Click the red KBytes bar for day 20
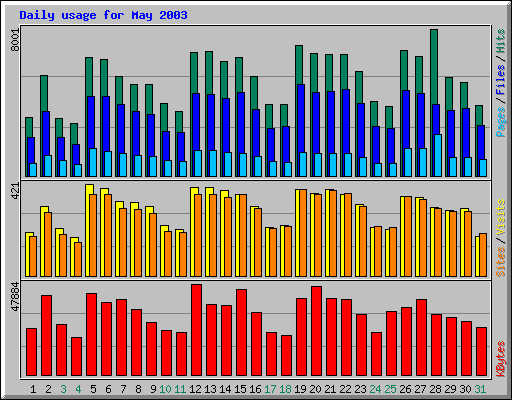Image resolution: width=512 pixels, height=400 pixels. tap(316, 331)
